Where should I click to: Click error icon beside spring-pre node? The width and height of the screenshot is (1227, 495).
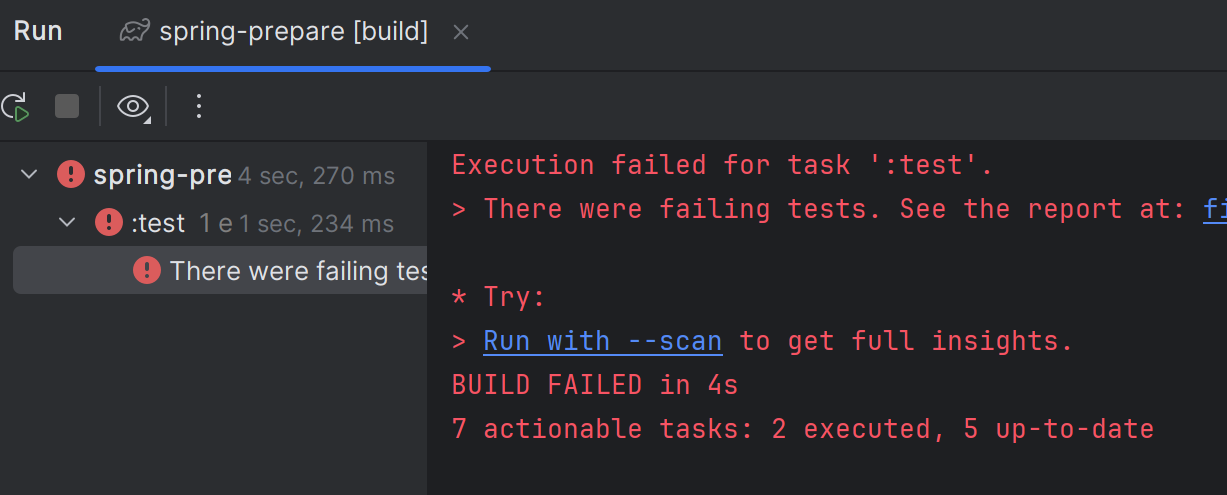(x=71, y=175)
